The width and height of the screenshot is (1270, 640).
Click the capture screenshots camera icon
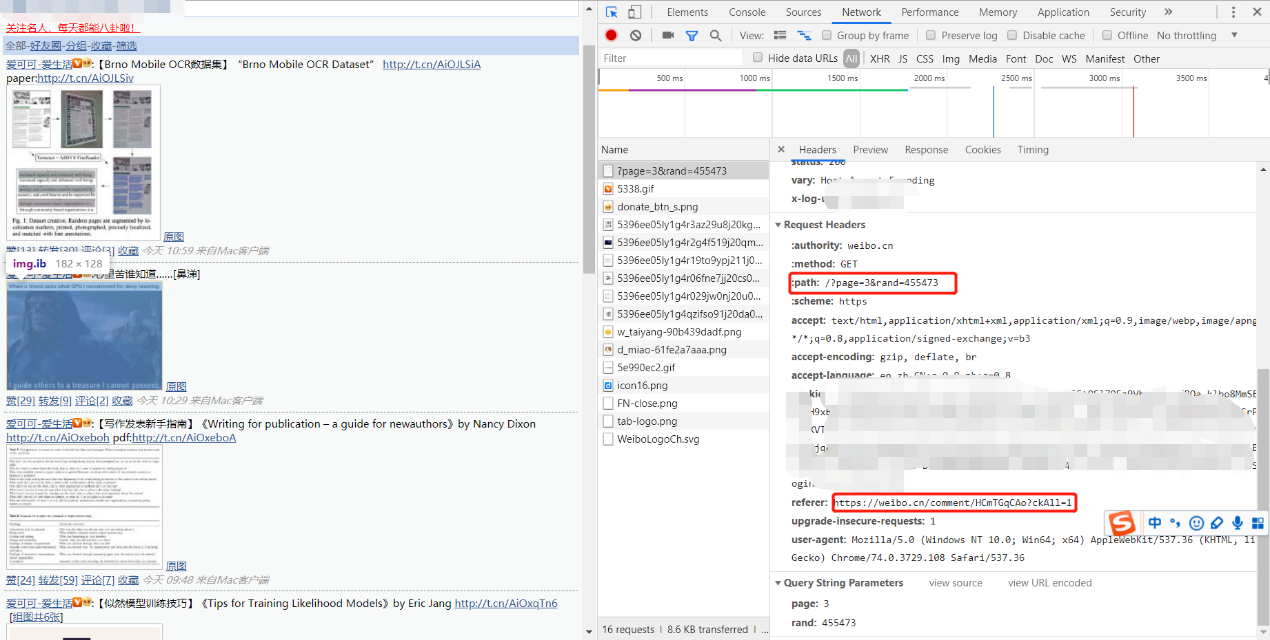point(667,35)
